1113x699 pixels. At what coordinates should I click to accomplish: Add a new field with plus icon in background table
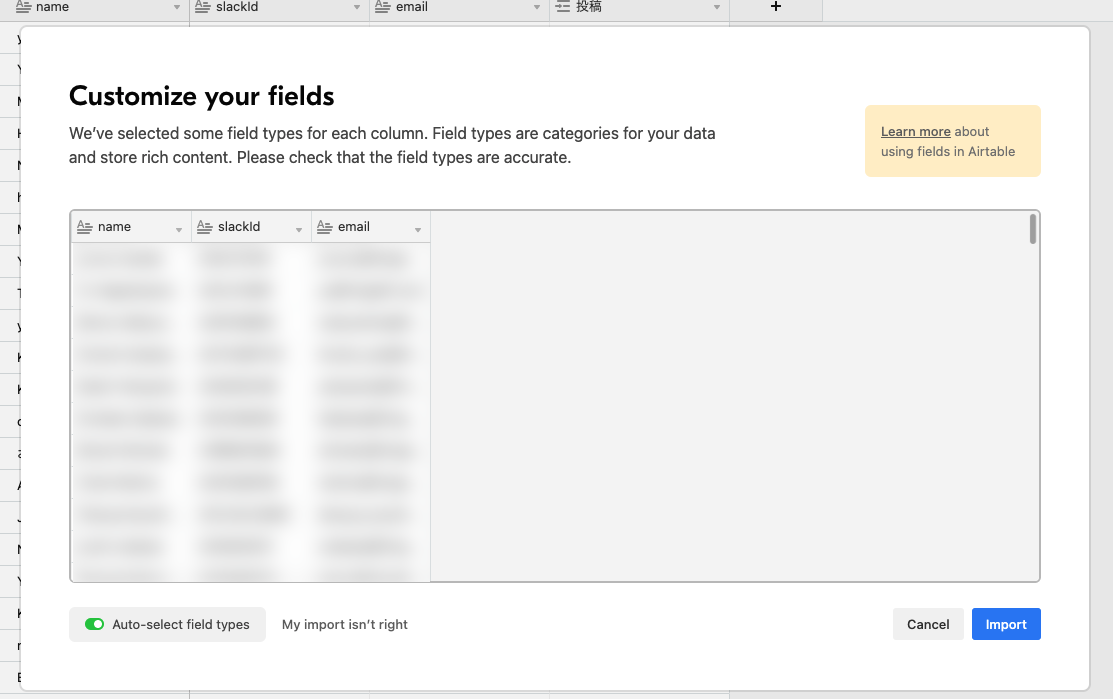pos(776,6)
